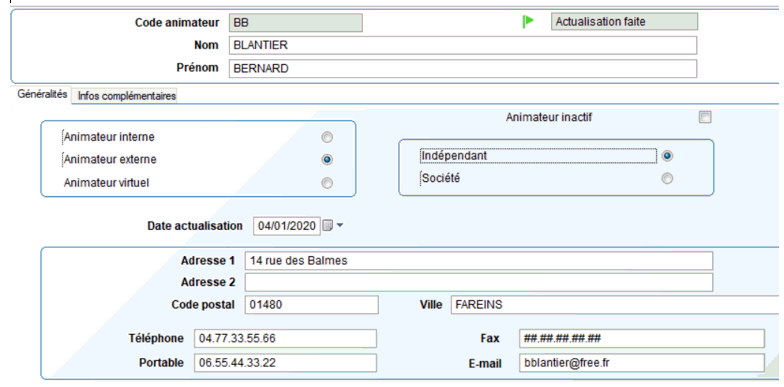Switch to the Généralités tab

click(42, 94)
